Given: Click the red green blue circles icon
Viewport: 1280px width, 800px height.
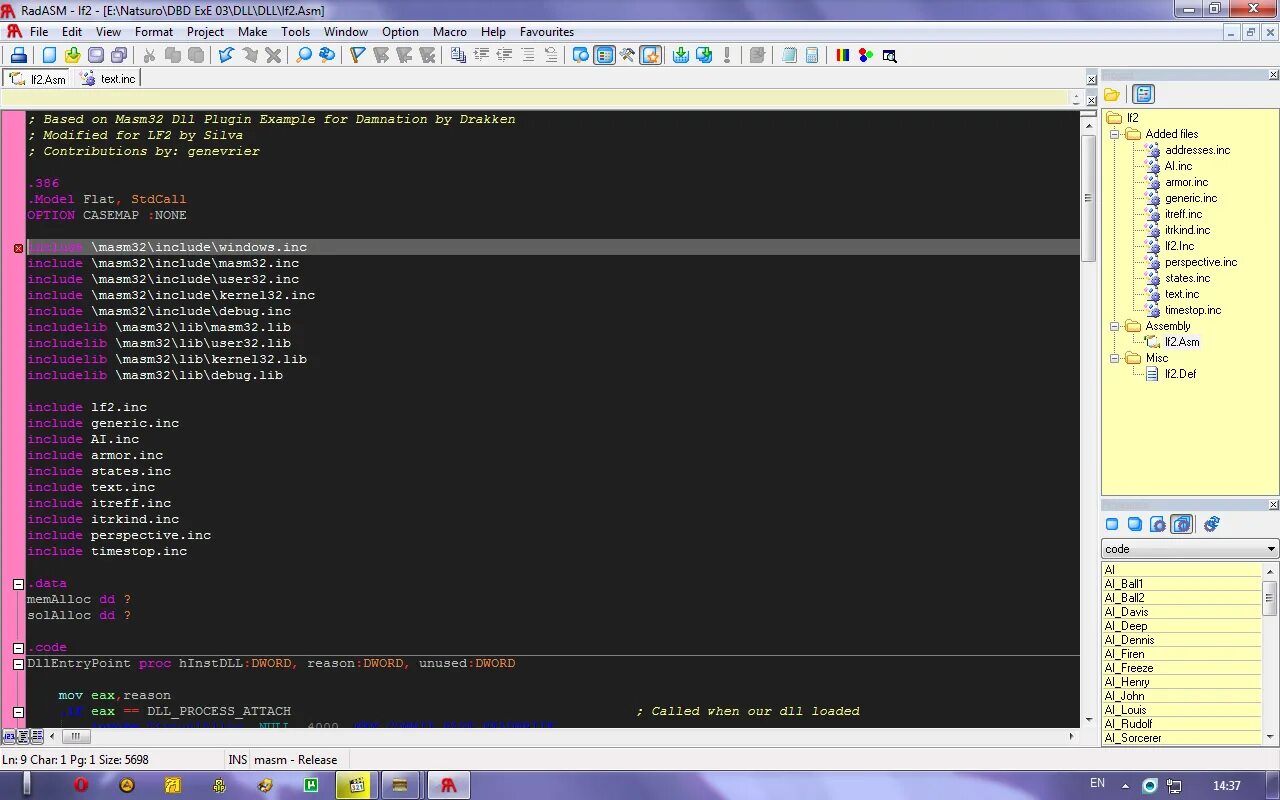Looking at the screenshot, I should pos(866,55).
